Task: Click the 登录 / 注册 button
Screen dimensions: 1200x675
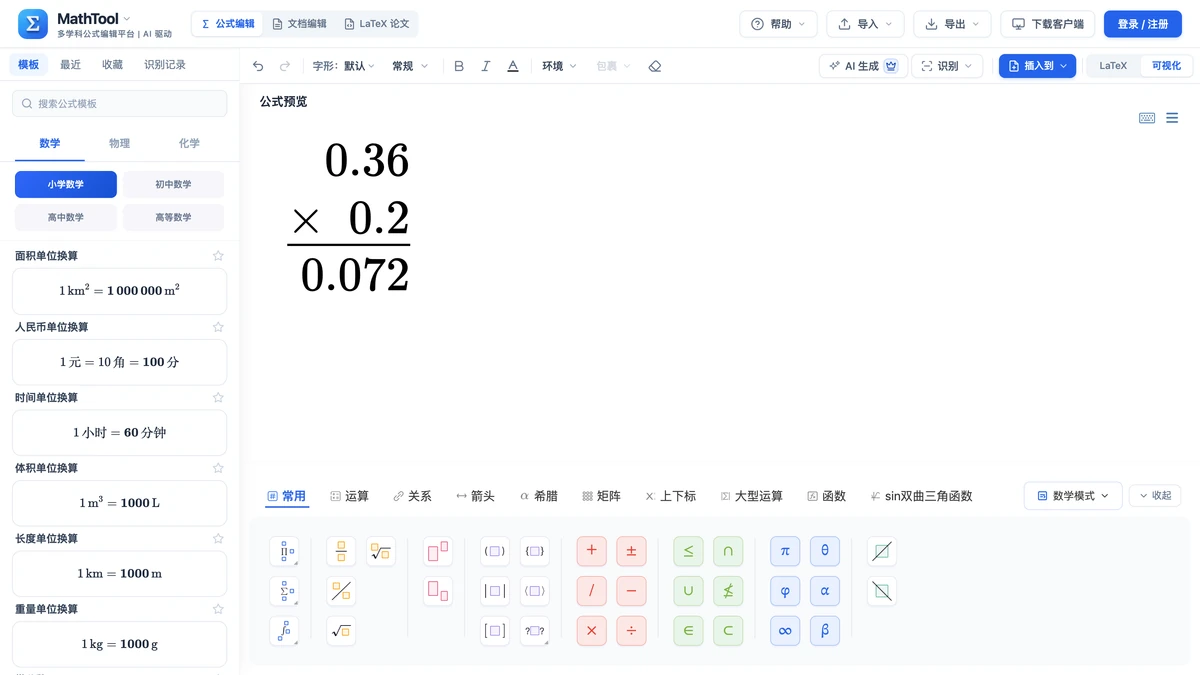Action: tap(1143, 24)
